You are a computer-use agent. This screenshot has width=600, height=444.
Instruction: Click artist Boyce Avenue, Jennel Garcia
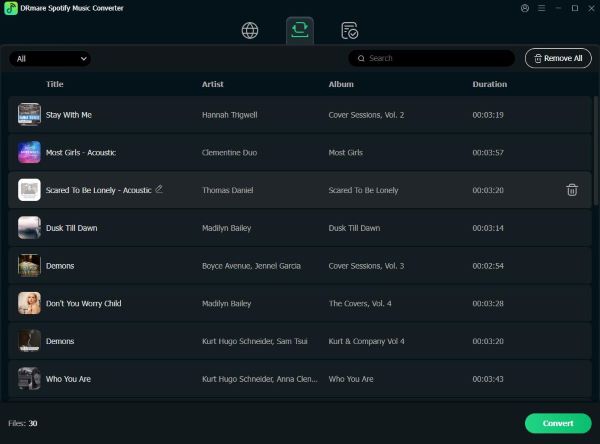click(251, 266)
